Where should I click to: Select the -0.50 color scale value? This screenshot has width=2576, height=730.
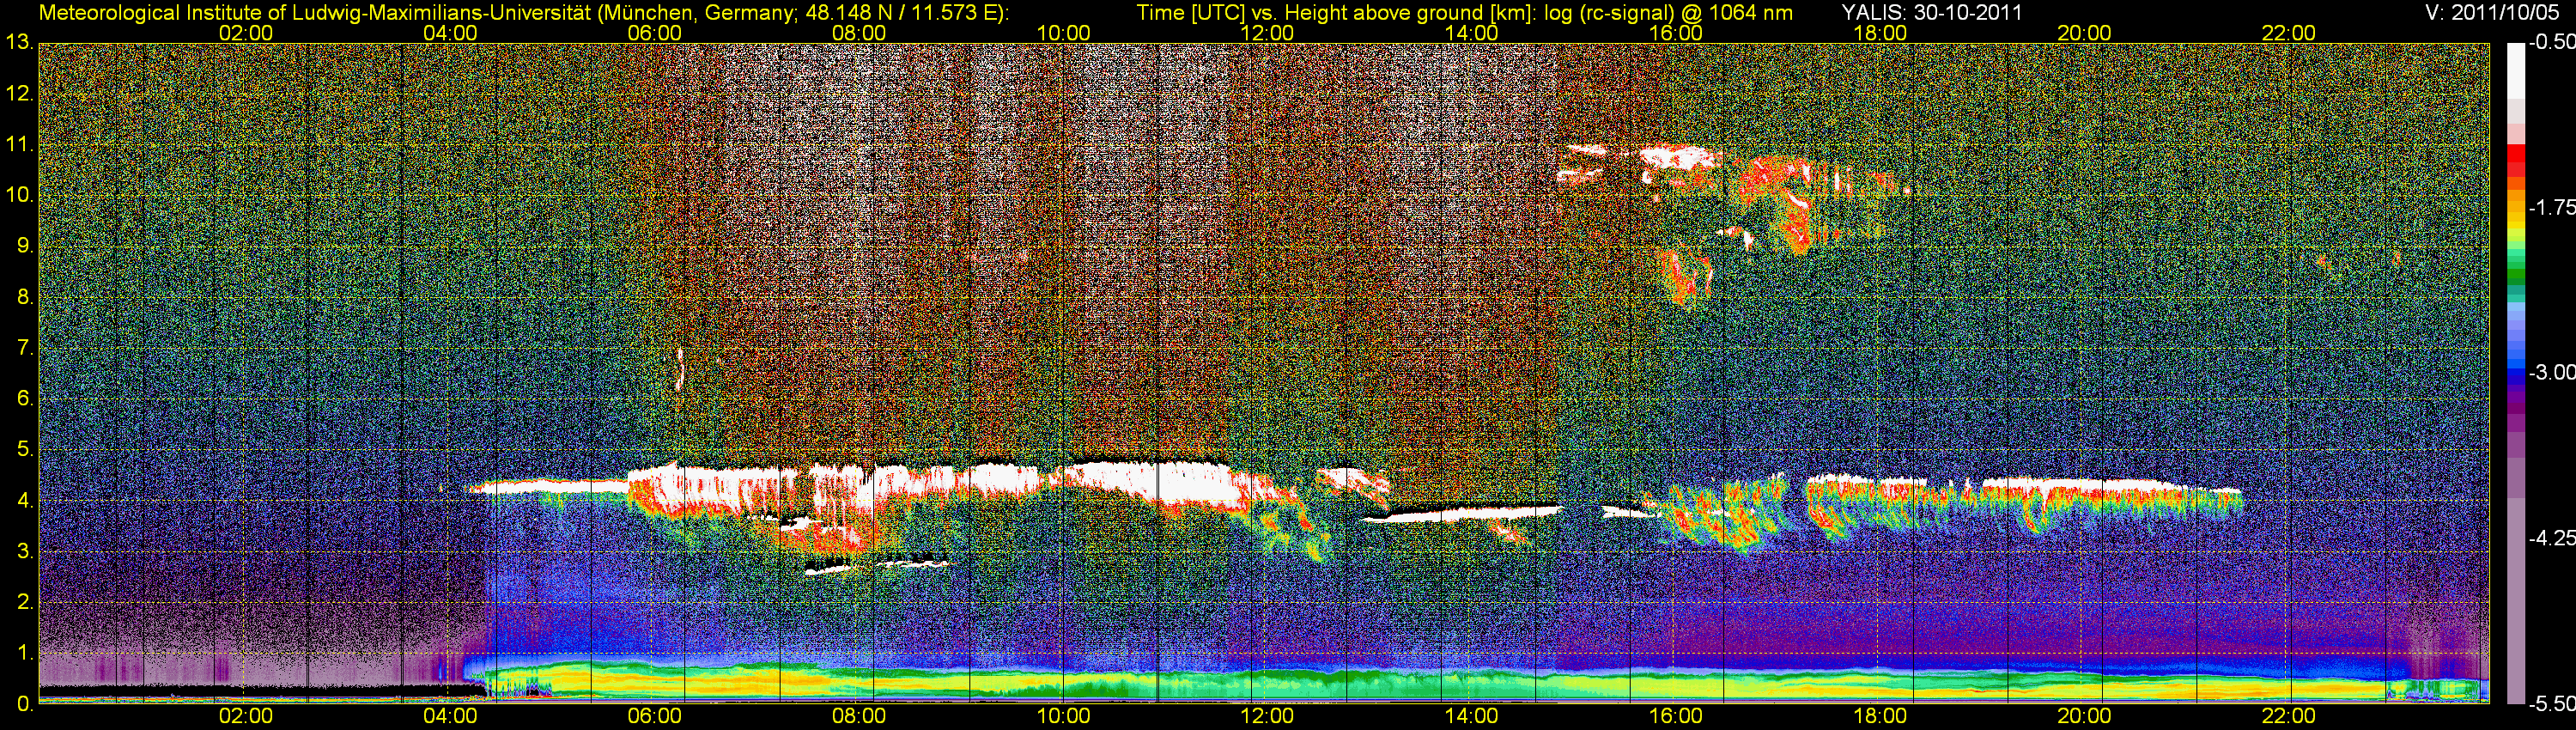2551,43
